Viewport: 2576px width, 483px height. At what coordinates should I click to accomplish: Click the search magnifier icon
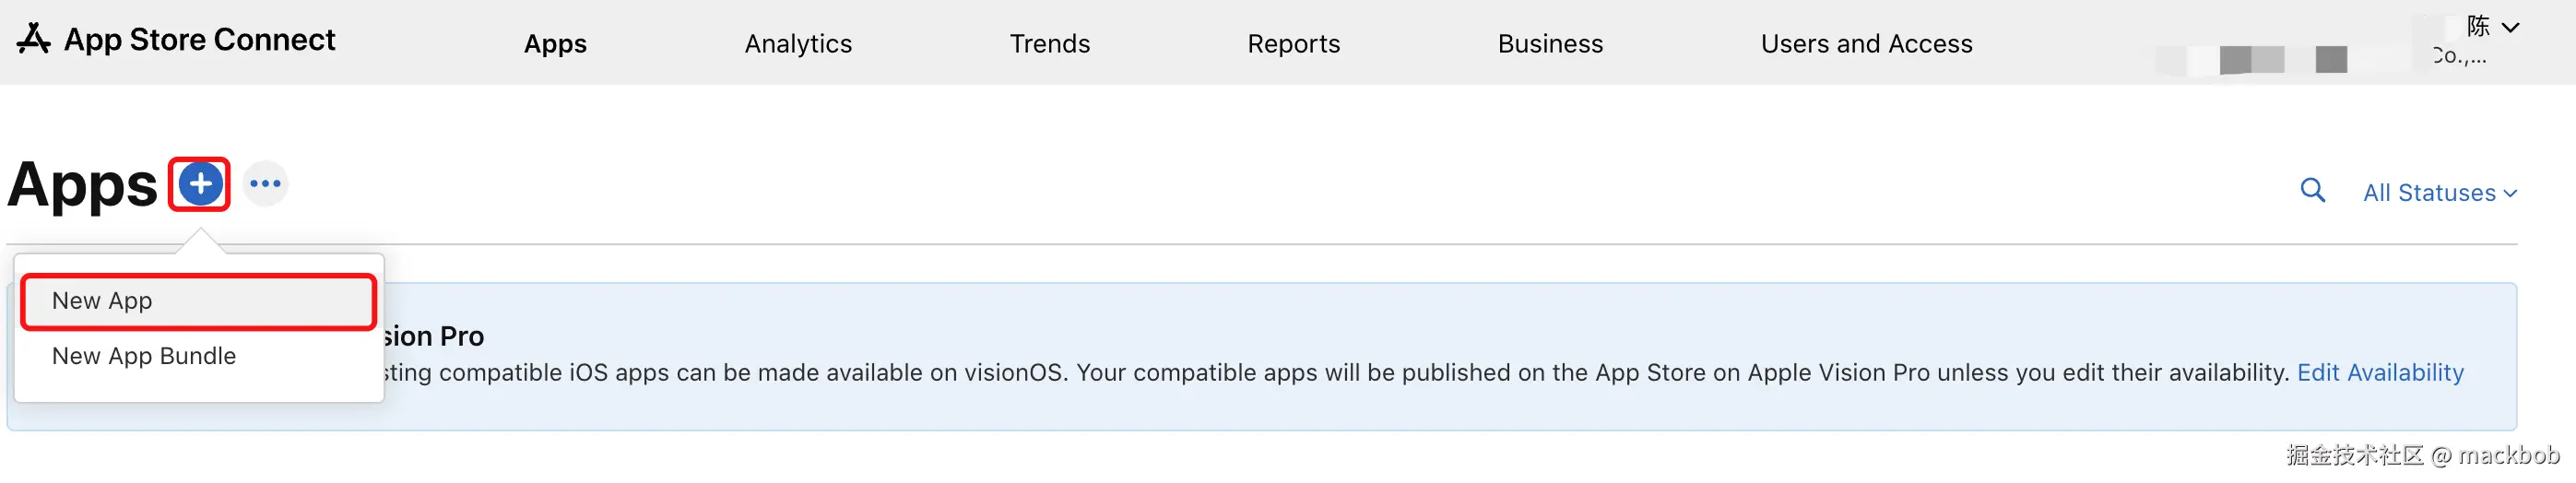2312,190
